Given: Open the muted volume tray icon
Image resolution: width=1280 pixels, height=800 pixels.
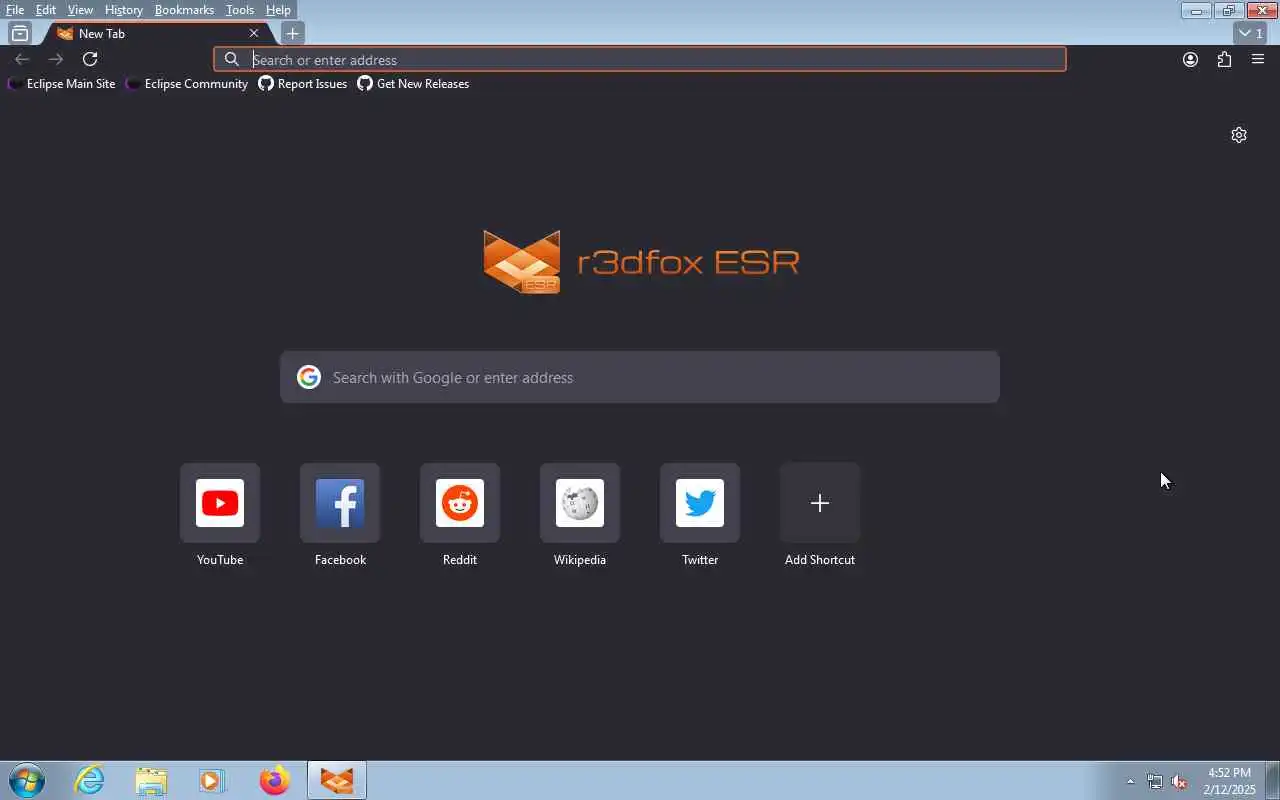Looking at the screenshot, I should click(1179, 781).
